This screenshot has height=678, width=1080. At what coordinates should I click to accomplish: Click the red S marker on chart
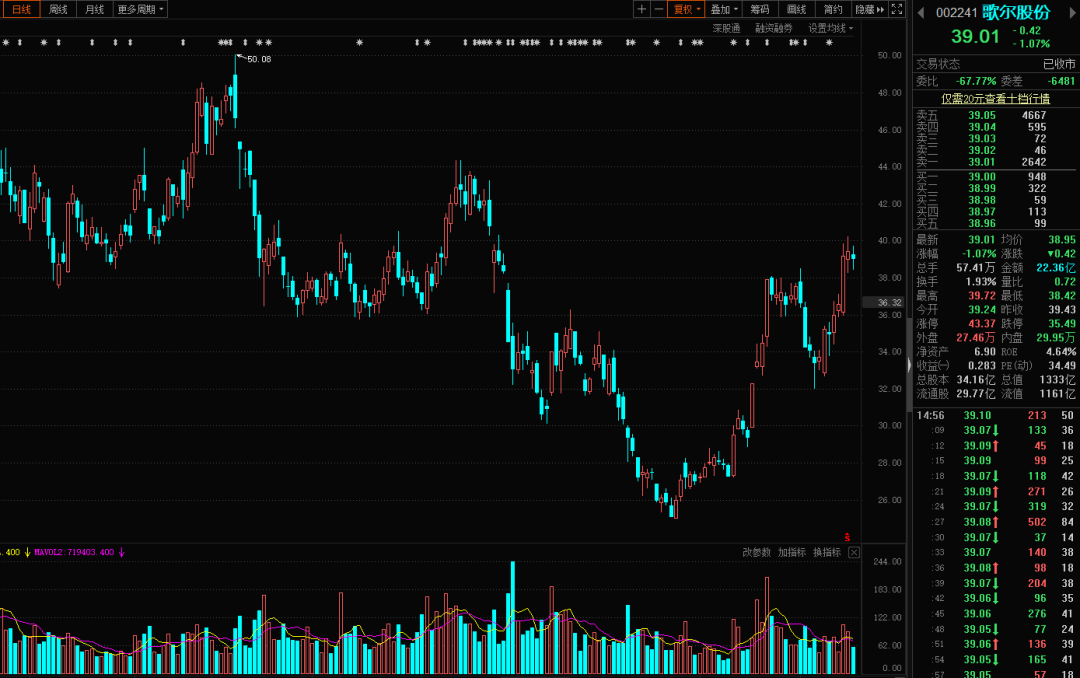tap(847, 537)
